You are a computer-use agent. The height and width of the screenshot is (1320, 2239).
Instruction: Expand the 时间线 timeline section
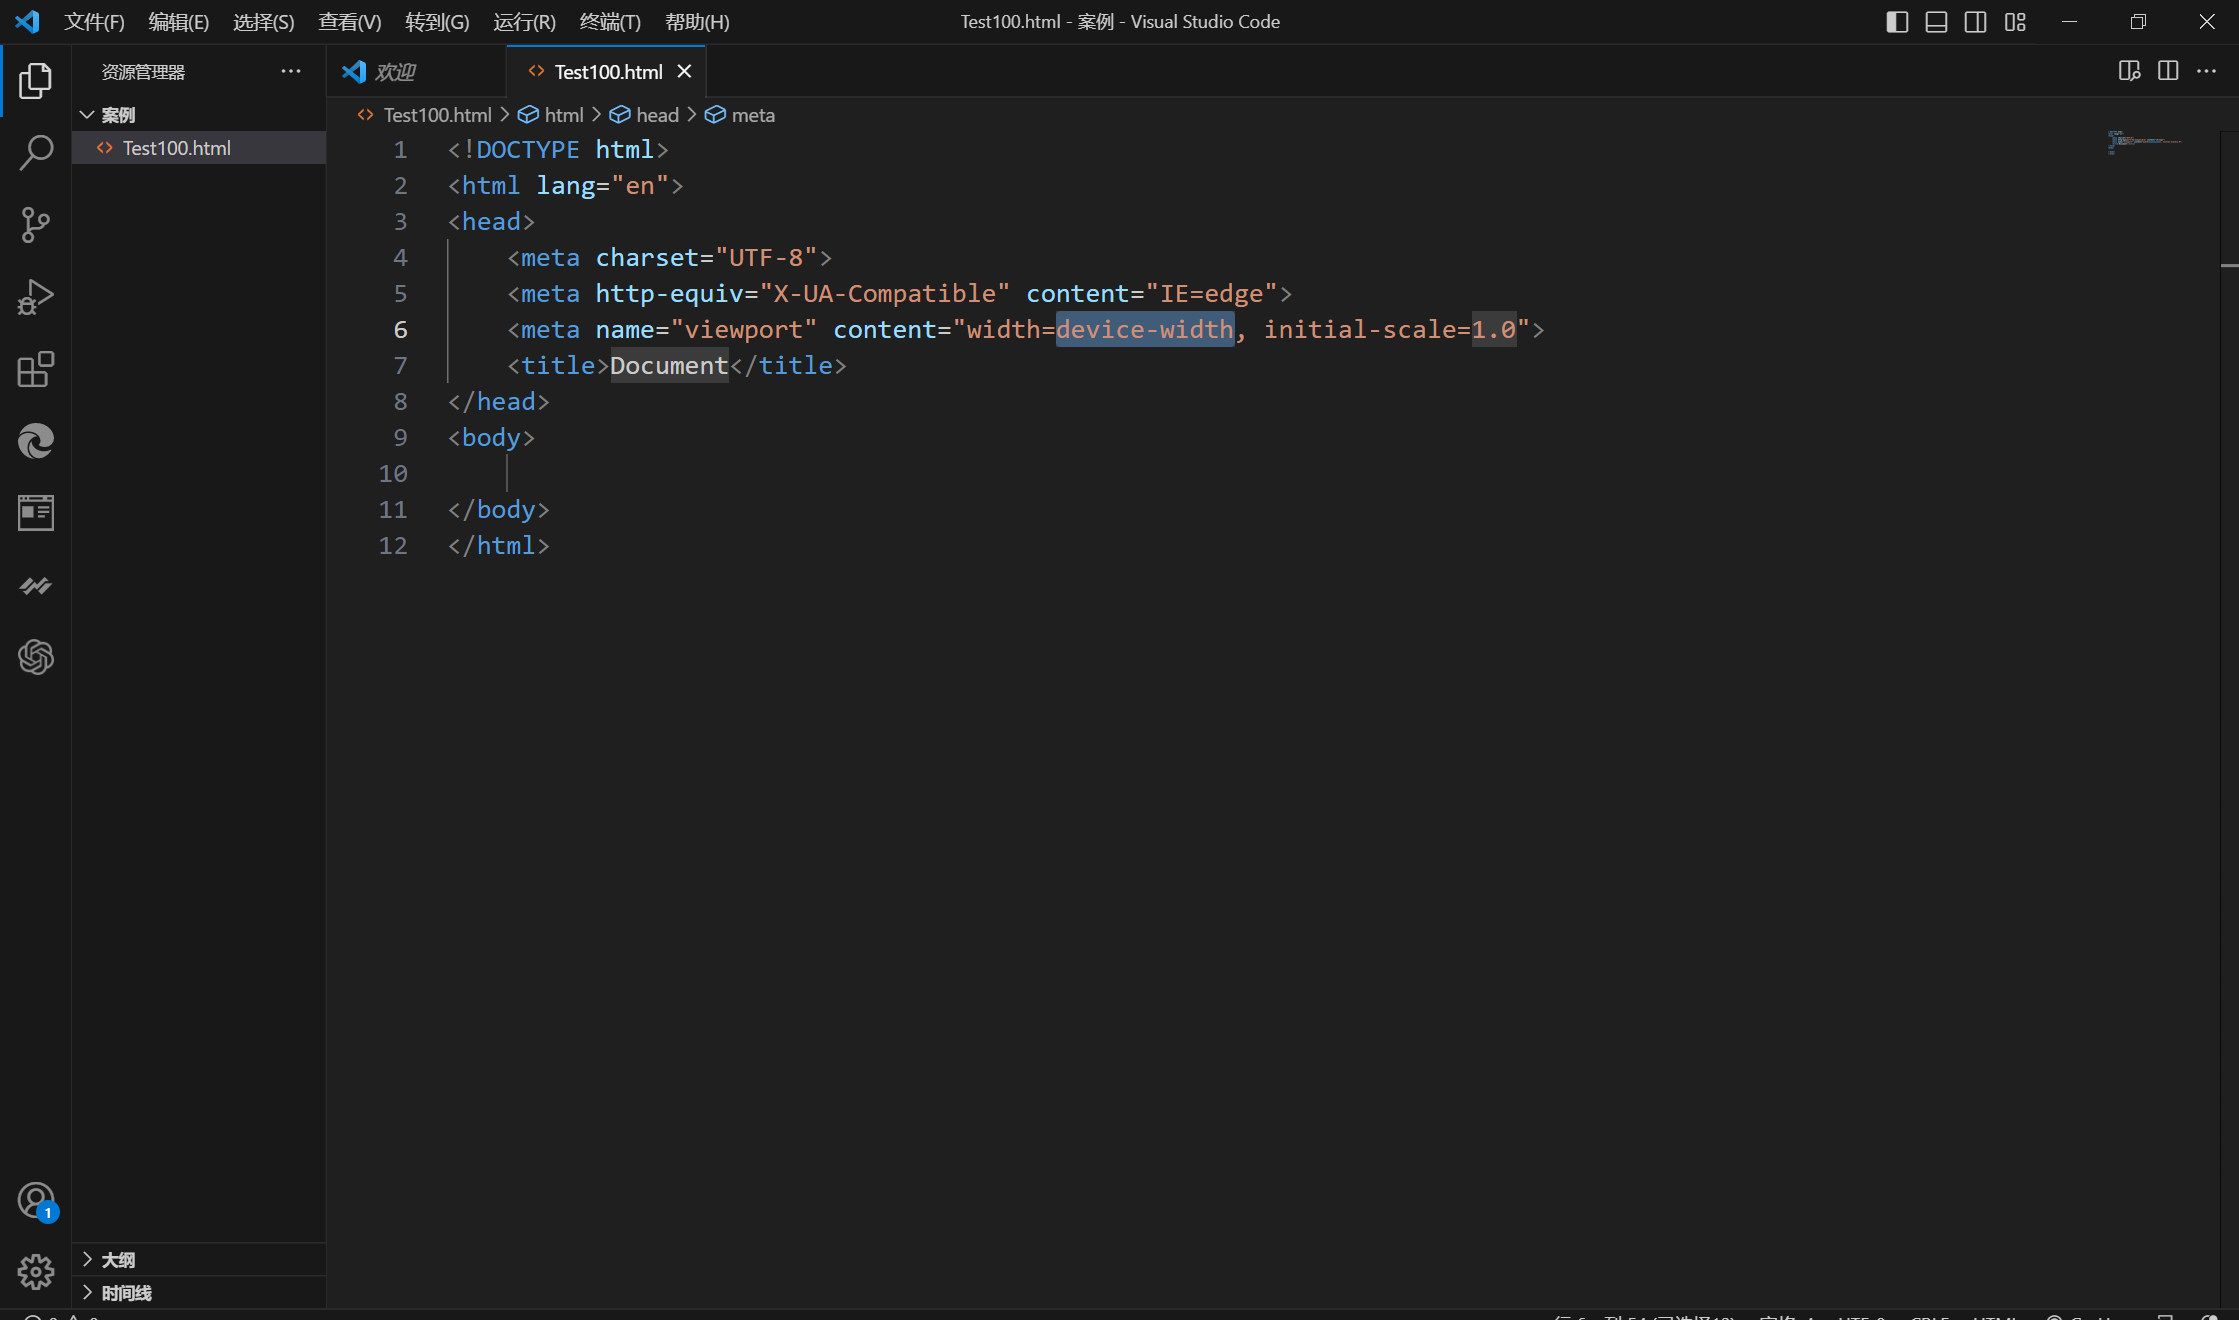coord(199,1292)
